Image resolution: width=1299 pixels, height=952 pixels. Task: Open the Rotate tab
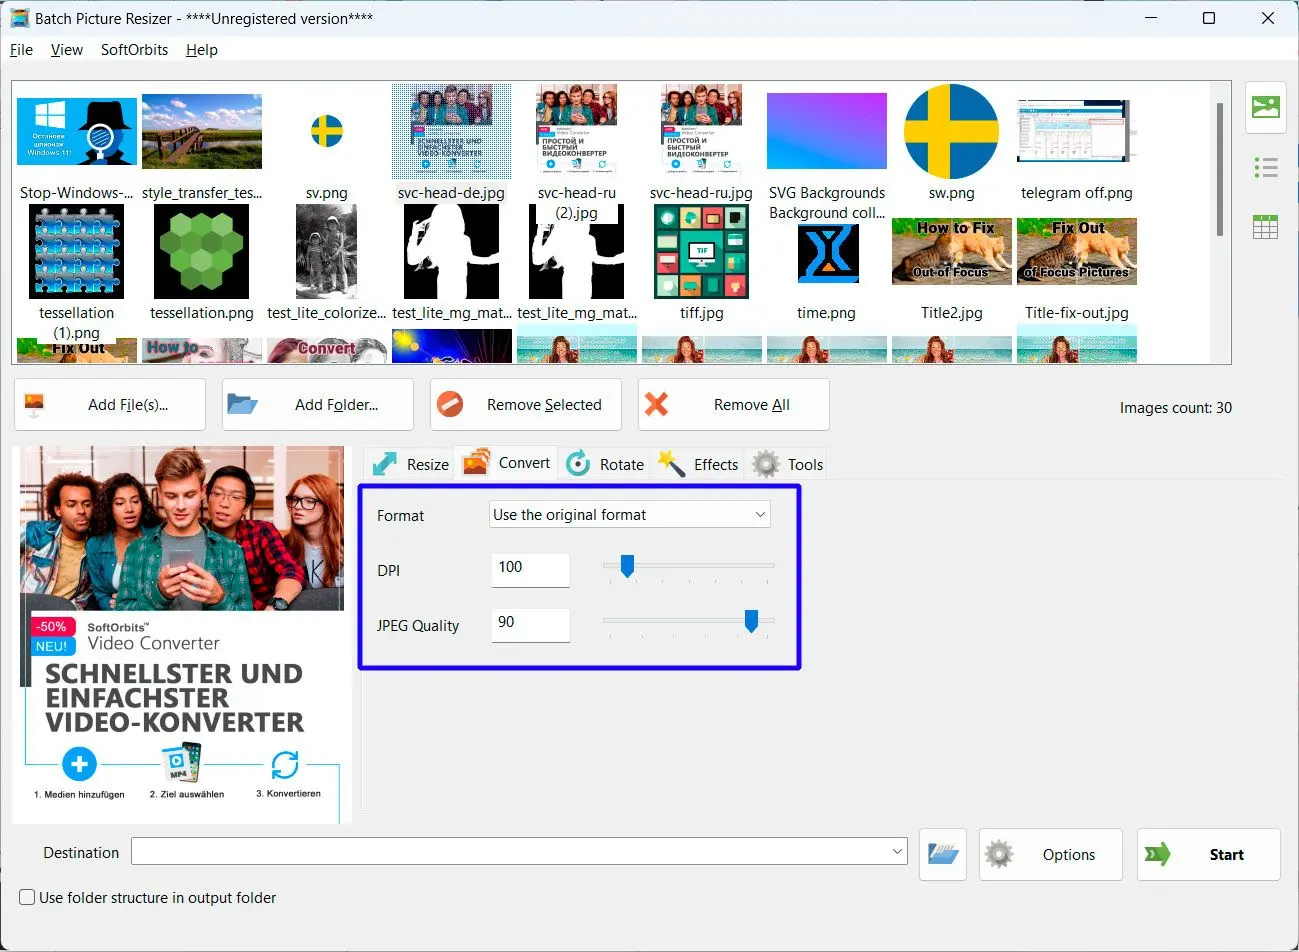coord(605,464)
